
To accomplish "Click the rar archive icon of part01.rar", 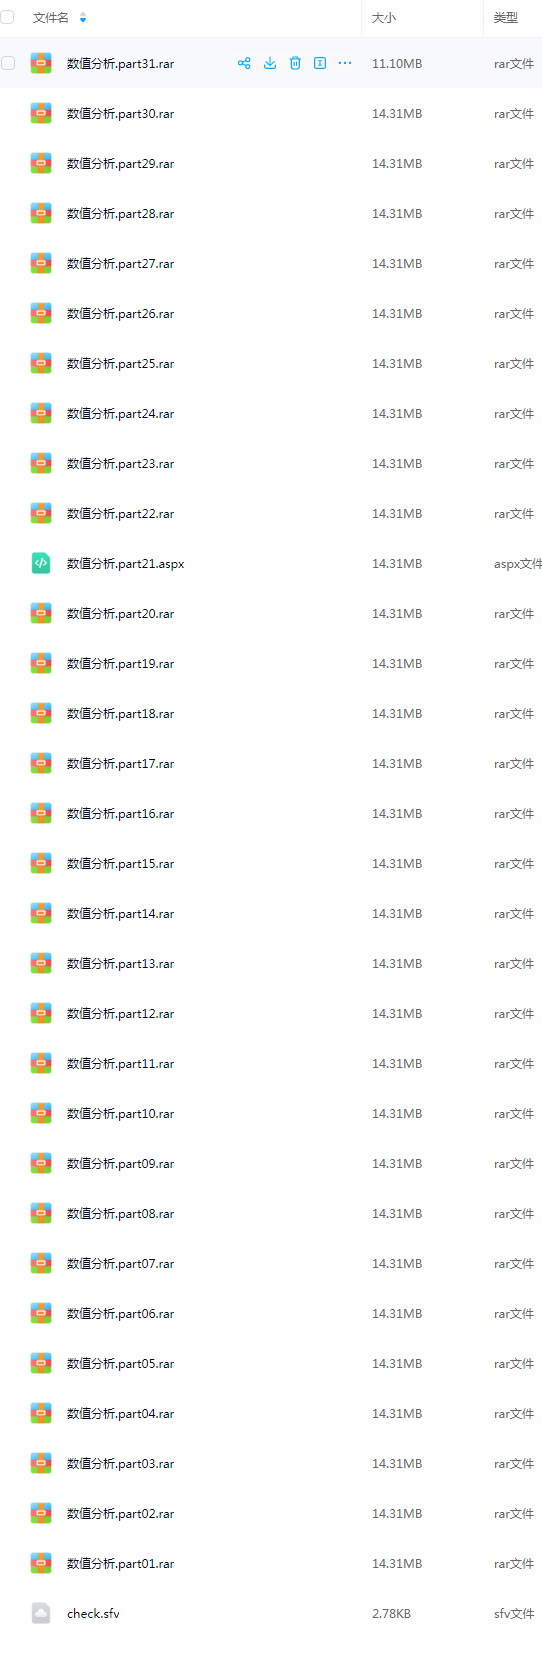I will [x=41, y=1563].
